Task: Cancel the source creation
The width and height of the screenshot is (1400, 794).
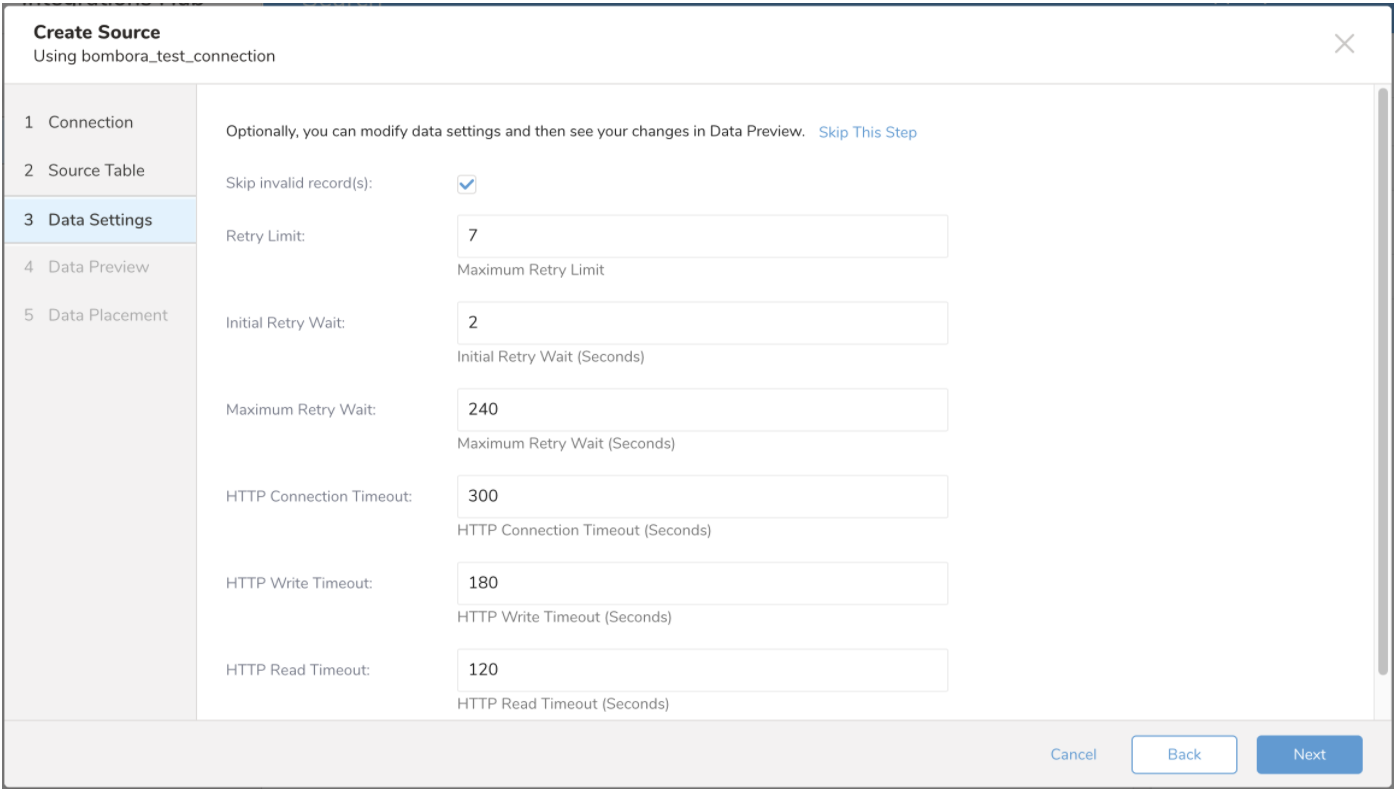Action: point(1073,755)
